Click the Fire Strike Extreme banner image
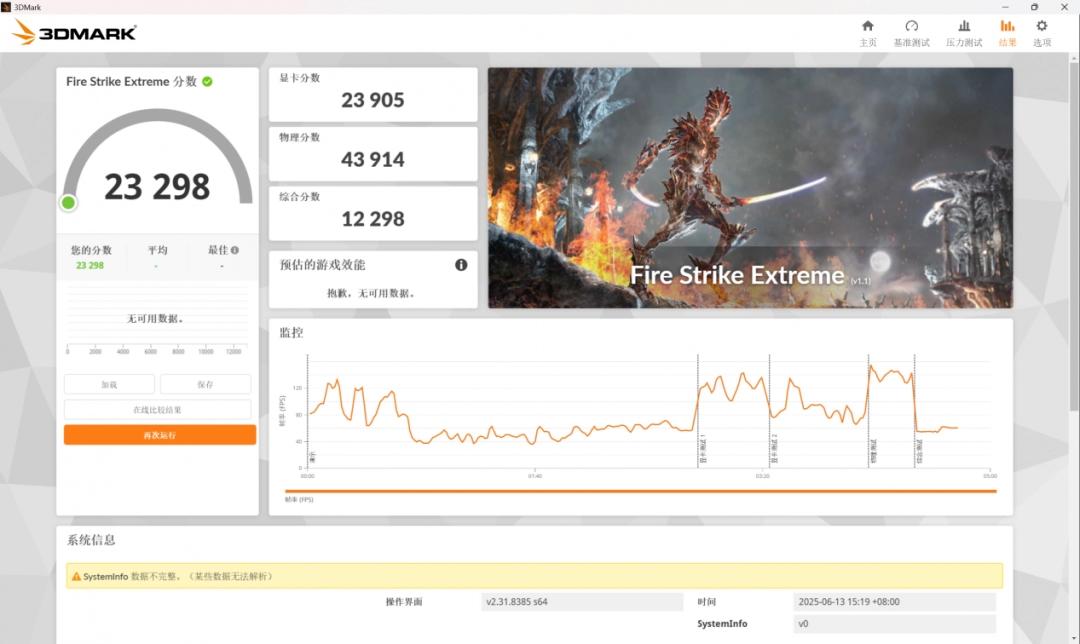Image resolution: width=1080 pixels, height=644 pixels. coord(750,187)
